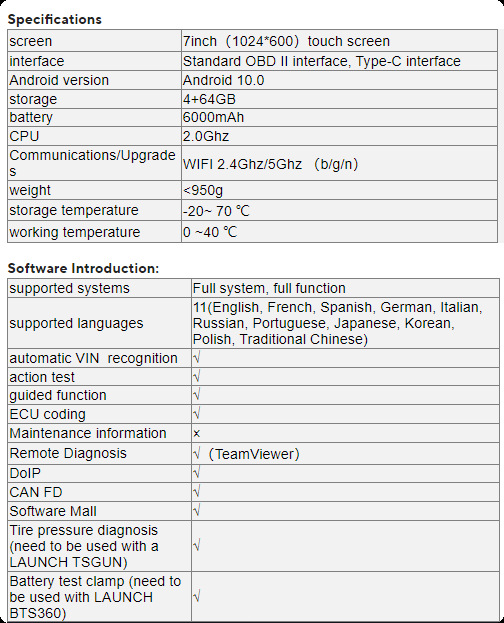
Task: Select the WIFI 2.4Ghz/5Ghz cell
Action: [x=339, y=163]
